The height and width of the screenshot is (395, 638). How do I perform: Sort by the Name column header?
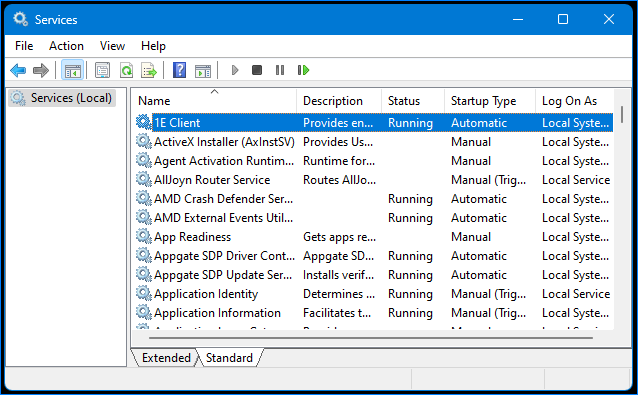pos(214,101)
